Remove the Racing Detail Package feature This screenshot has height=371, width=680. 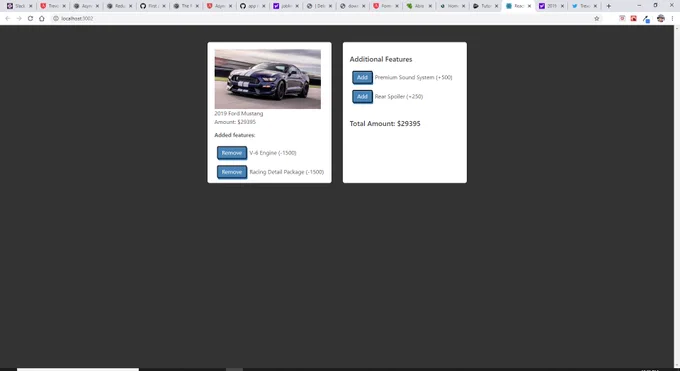pos(232,172)
